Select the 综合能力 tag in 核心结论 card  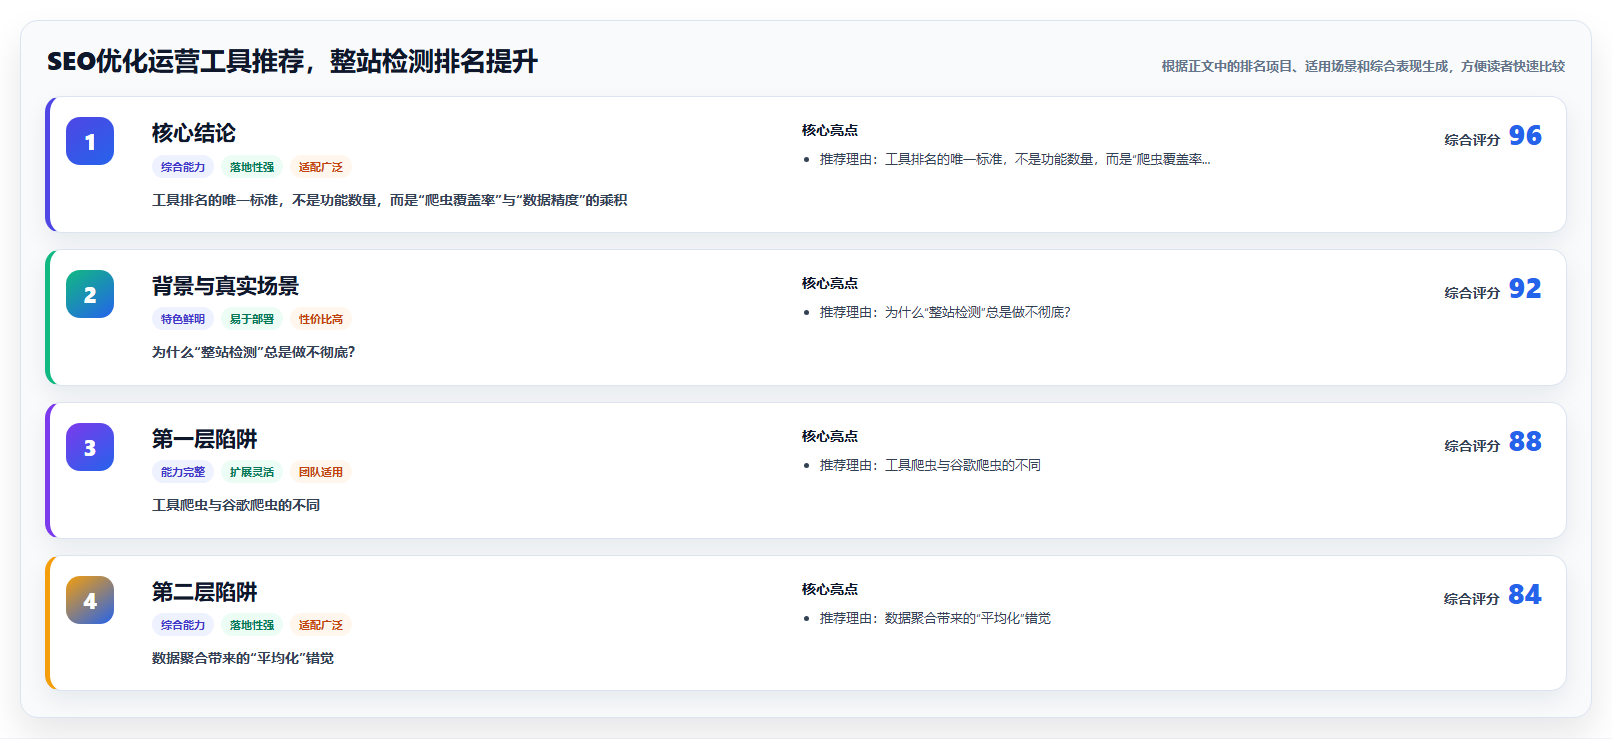click(183, 167)
